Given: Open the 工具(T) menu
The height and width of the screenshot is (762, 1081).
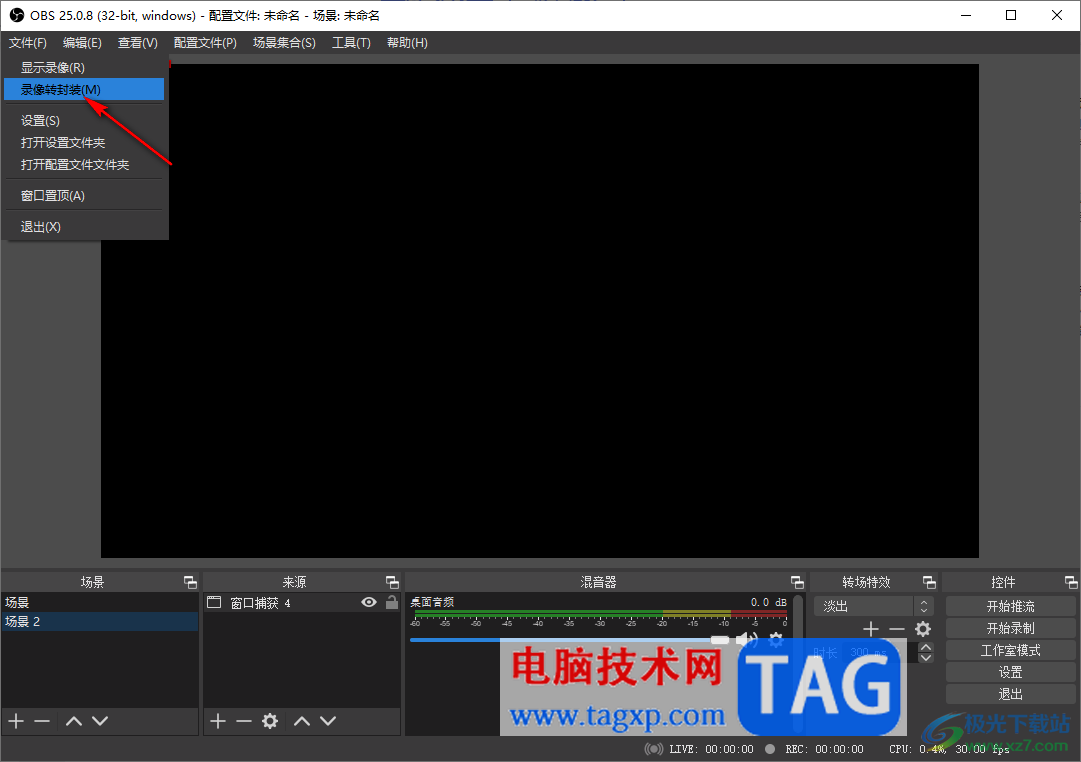Looking at the screenshot, I should click(351, 43).
